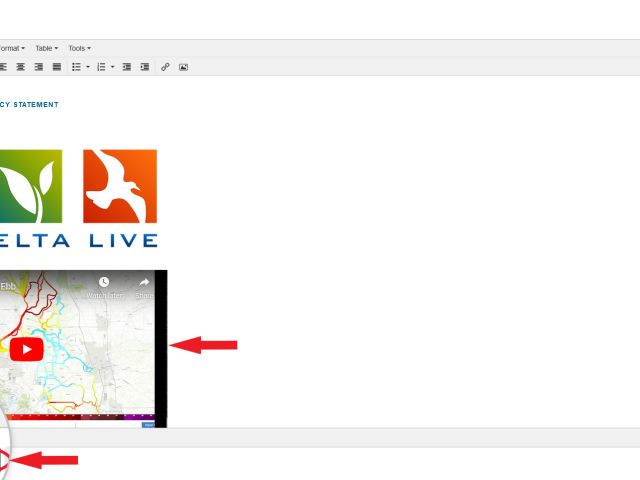Insert a bulleted list

[x=76, y=67]
